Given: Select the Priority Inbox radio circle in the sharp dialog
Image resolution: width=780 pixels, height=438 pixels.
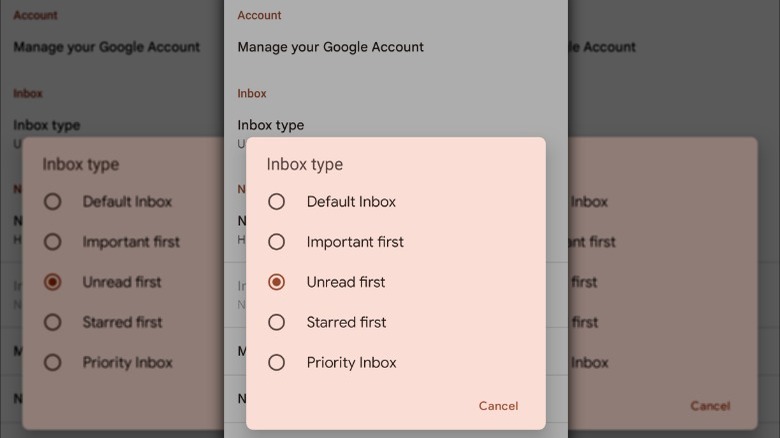Looking at the screenshot, I should [277, 362].
